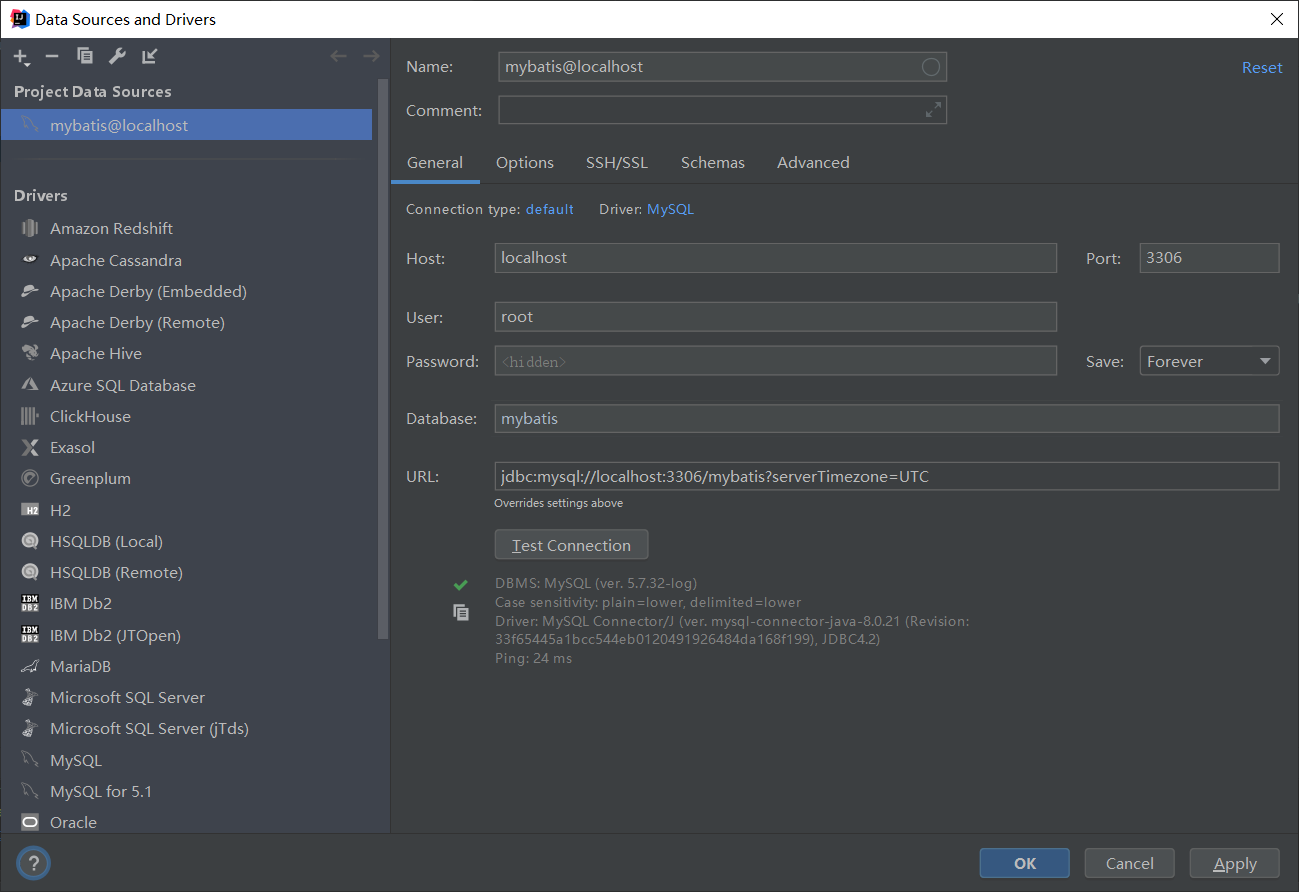
Task: Open help via the question mark icon
Action: click(33, 863)
